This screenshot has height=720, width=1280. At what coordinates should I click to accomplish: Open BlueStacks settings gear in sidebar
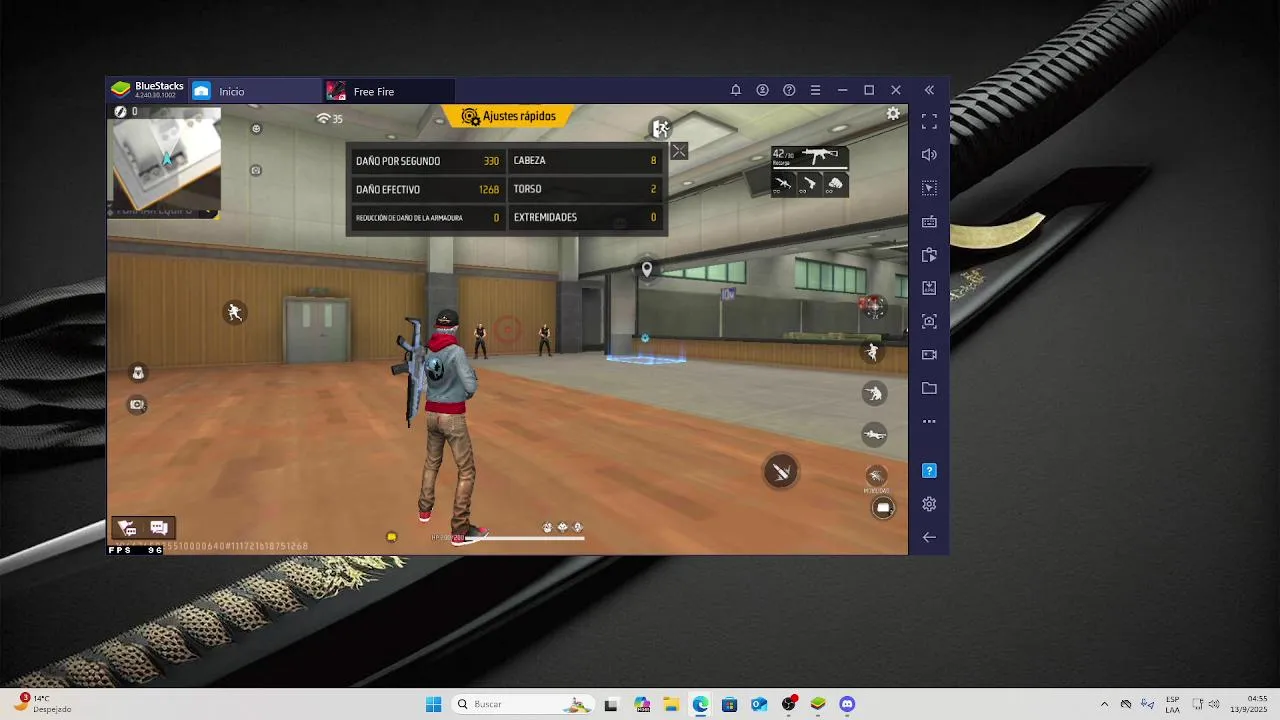[929, 504]
